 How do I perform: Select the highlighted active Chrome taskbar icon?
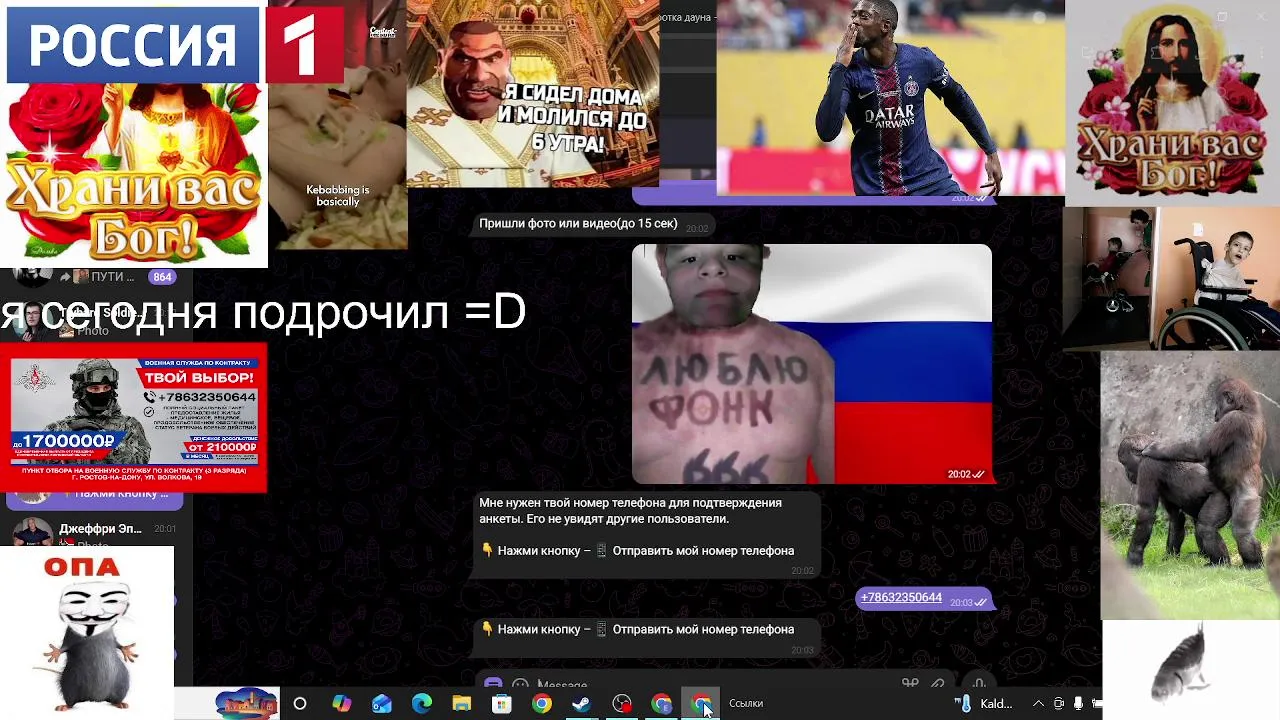(701, 704)
